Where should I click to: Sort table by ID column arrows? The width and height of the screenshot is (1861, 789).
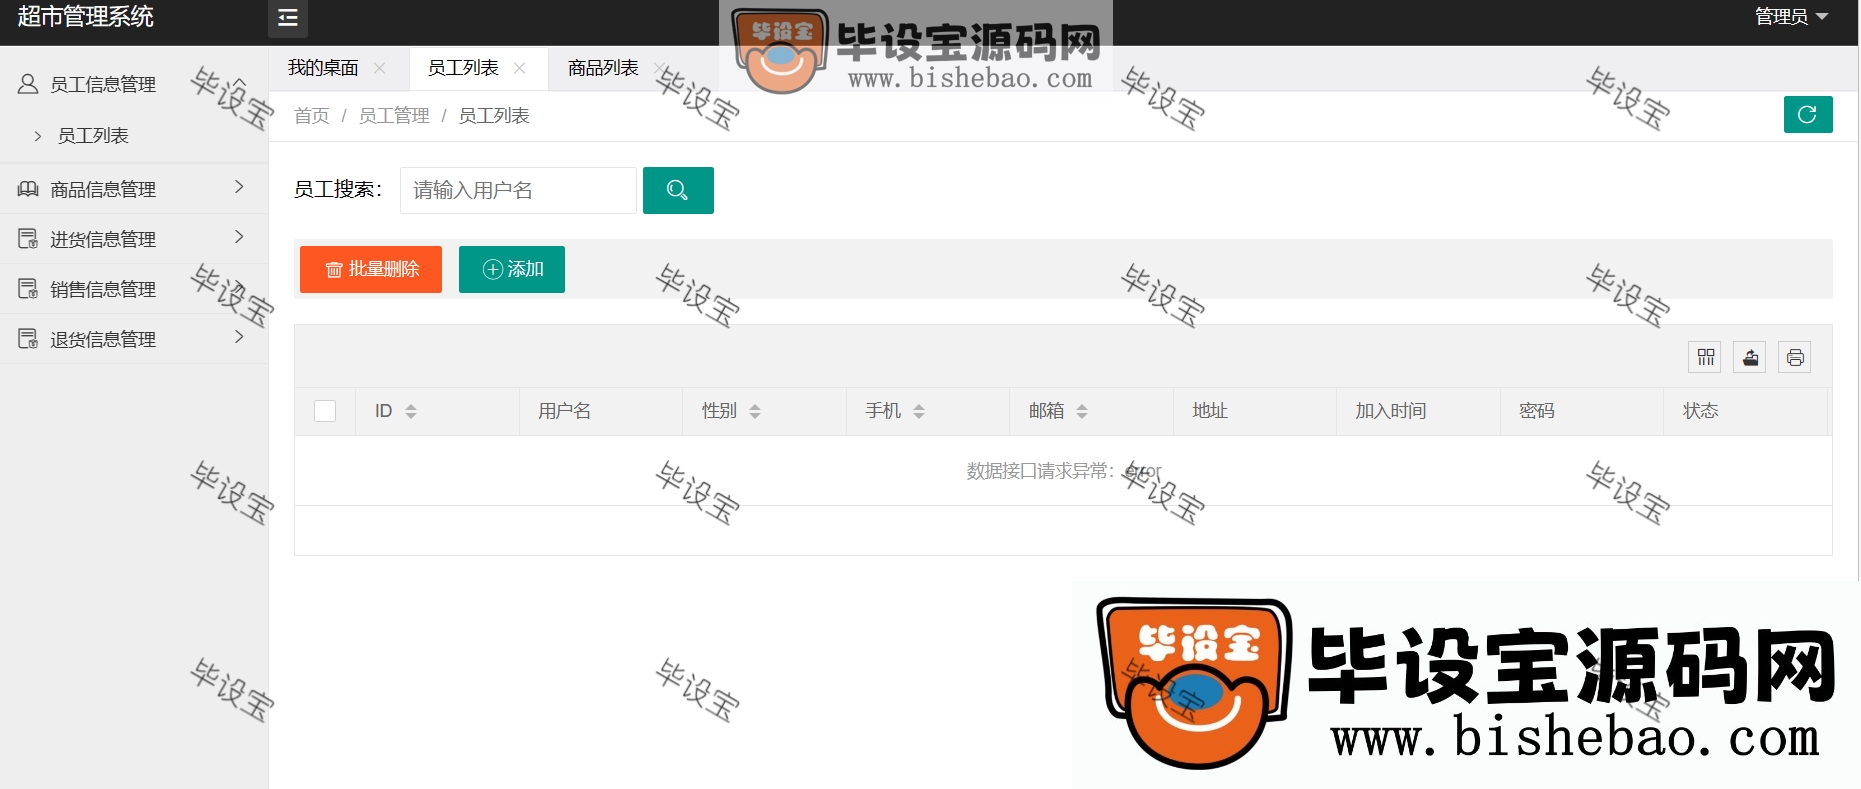411,411
